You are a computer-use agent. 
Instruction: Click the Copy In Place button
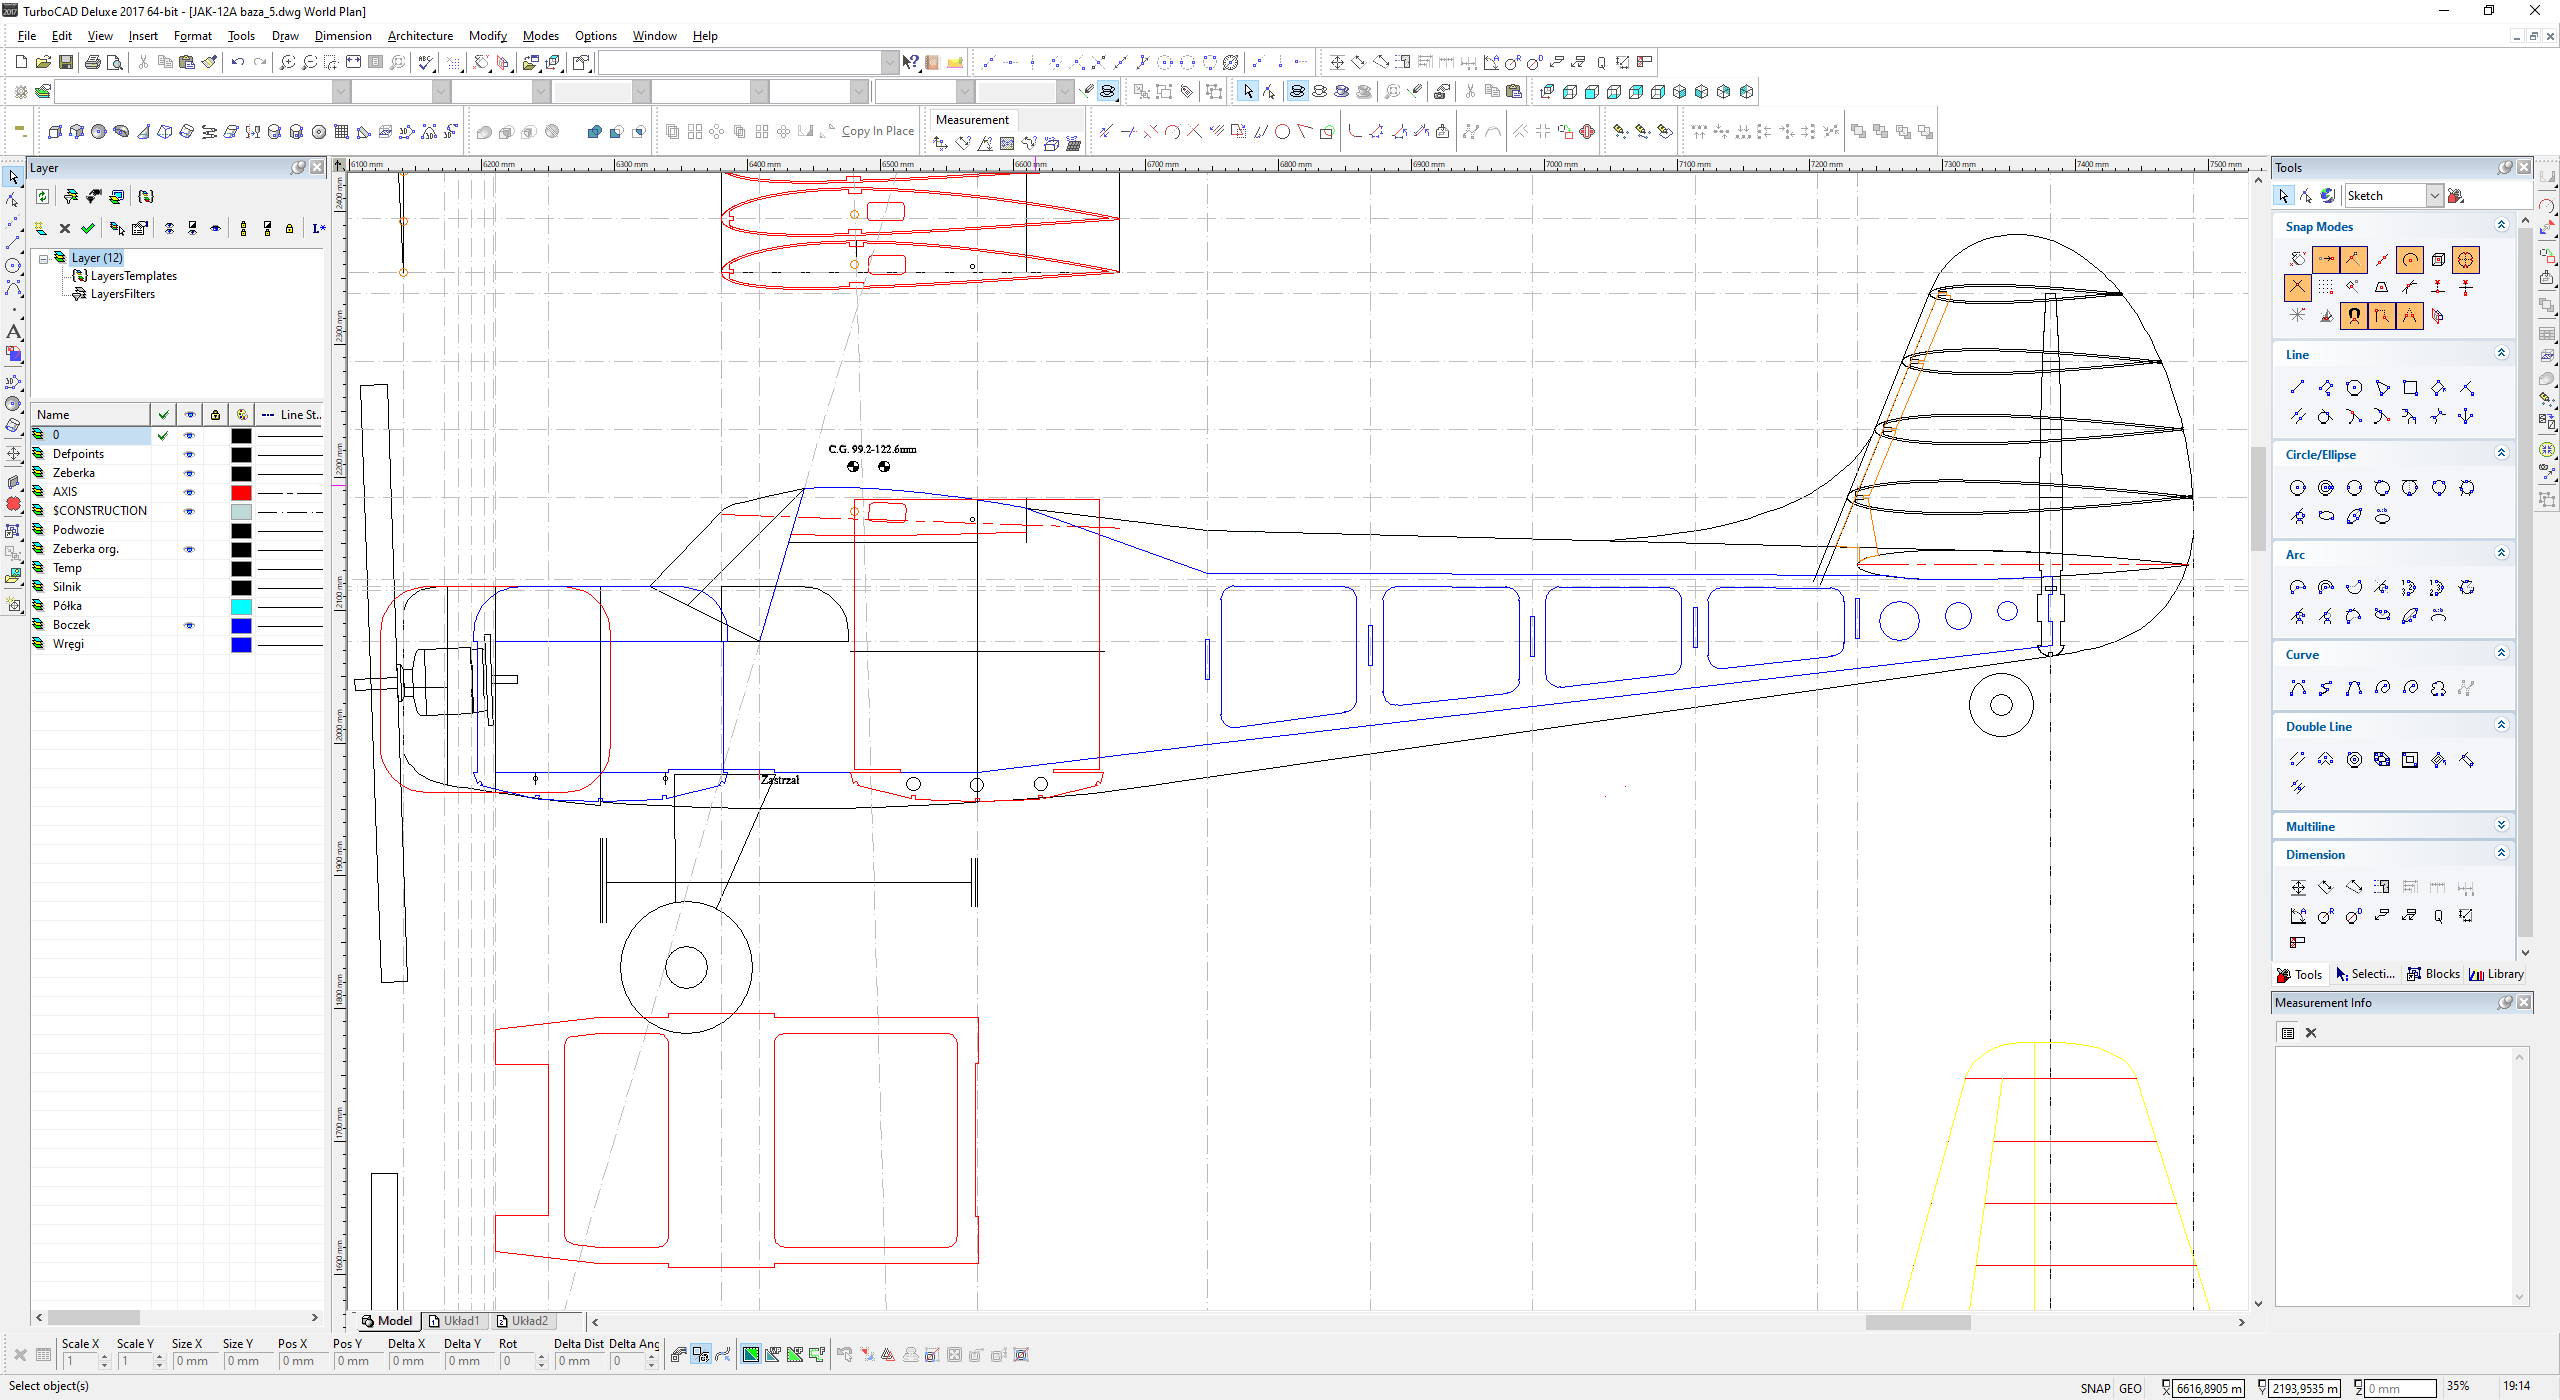click(x=877, y=131)
